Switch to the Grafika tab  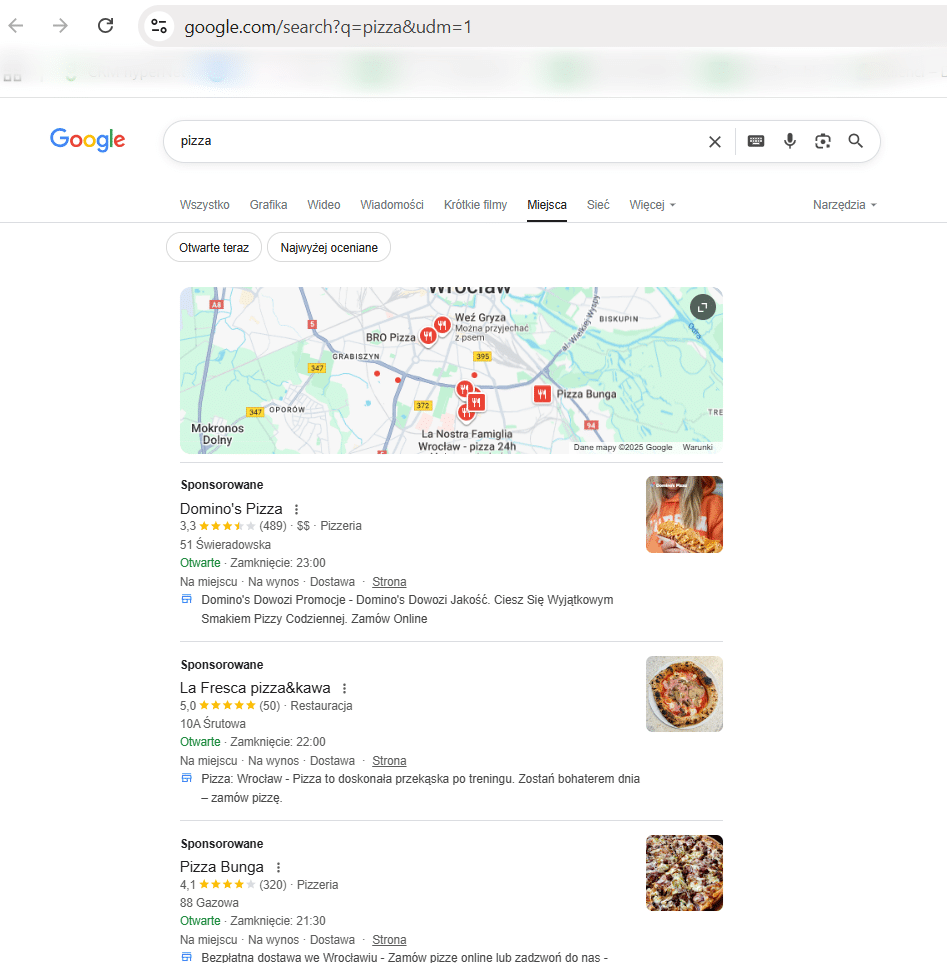[x=268, y=205]
